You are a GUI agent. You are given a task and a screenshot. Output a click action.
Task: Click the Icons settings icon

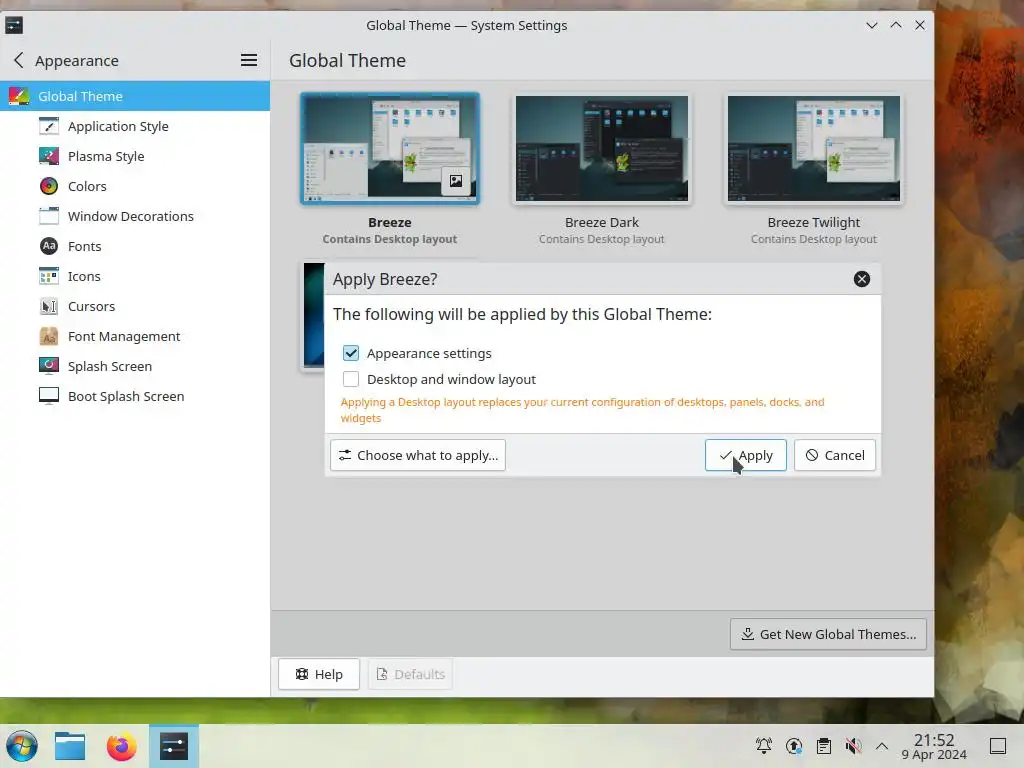tap(49, 276)
